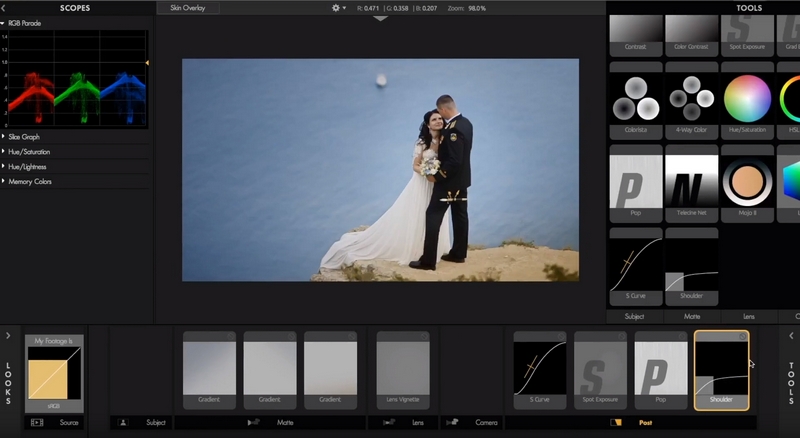Expand the Hue/Lightness scope

click(x=28, y=167)
